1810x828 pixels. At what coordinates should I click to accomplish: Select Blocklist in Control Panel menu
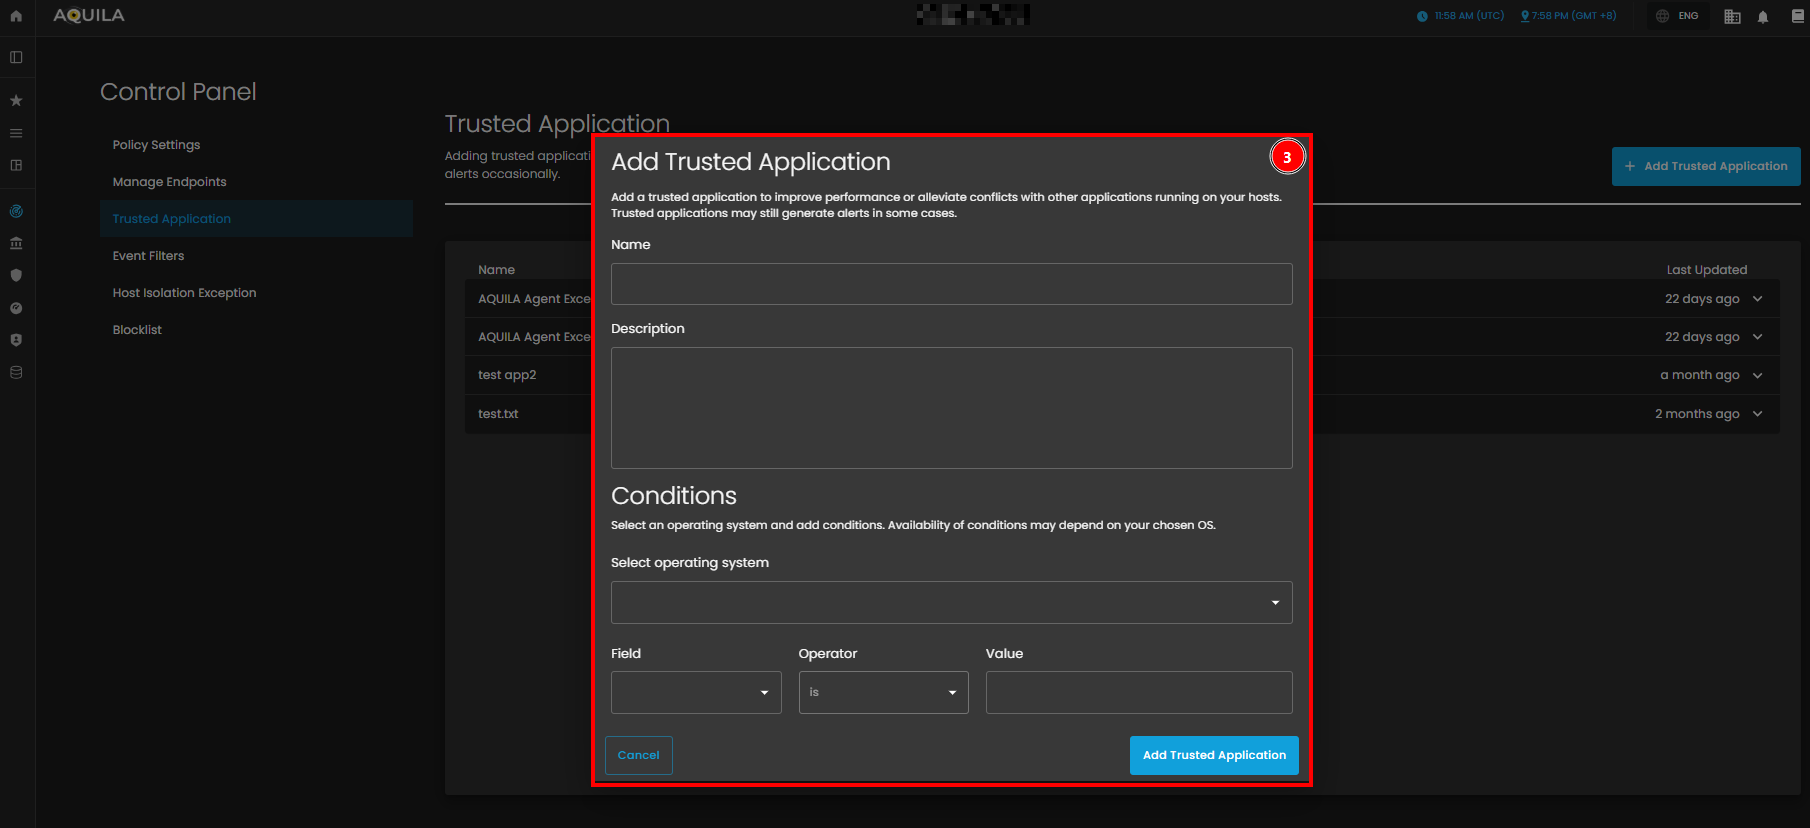coord(137,330)
